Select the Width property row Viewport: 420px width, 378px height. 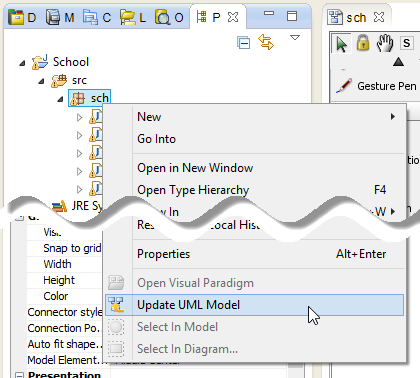click(57, 264)
